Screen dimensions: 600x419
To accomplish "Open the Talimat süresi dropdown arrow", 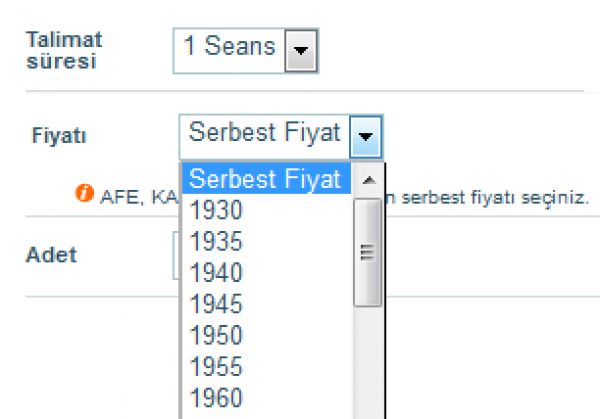I will pos(301,51).
